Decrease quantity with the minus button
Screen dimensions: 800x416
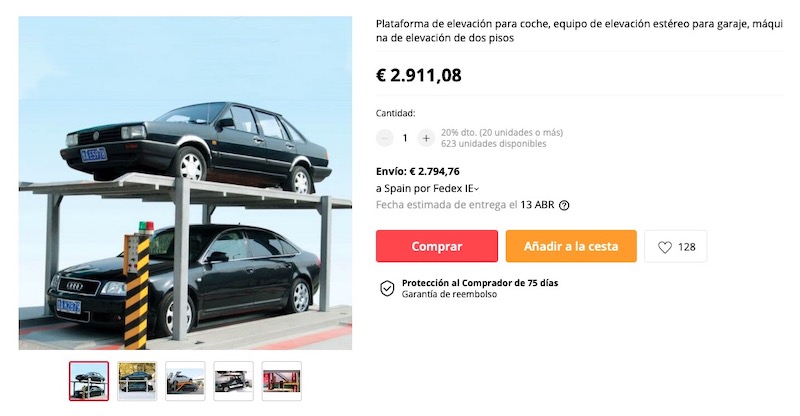click(x=385, y=138)
